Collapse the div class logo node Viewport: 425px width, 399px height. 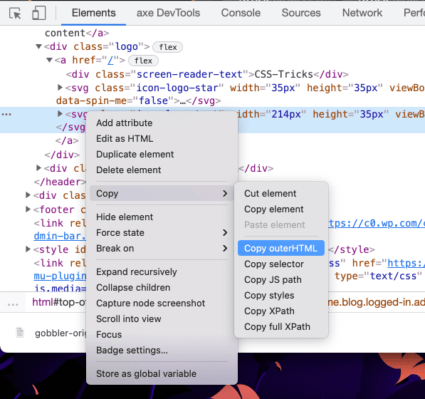tap(39, 47)
